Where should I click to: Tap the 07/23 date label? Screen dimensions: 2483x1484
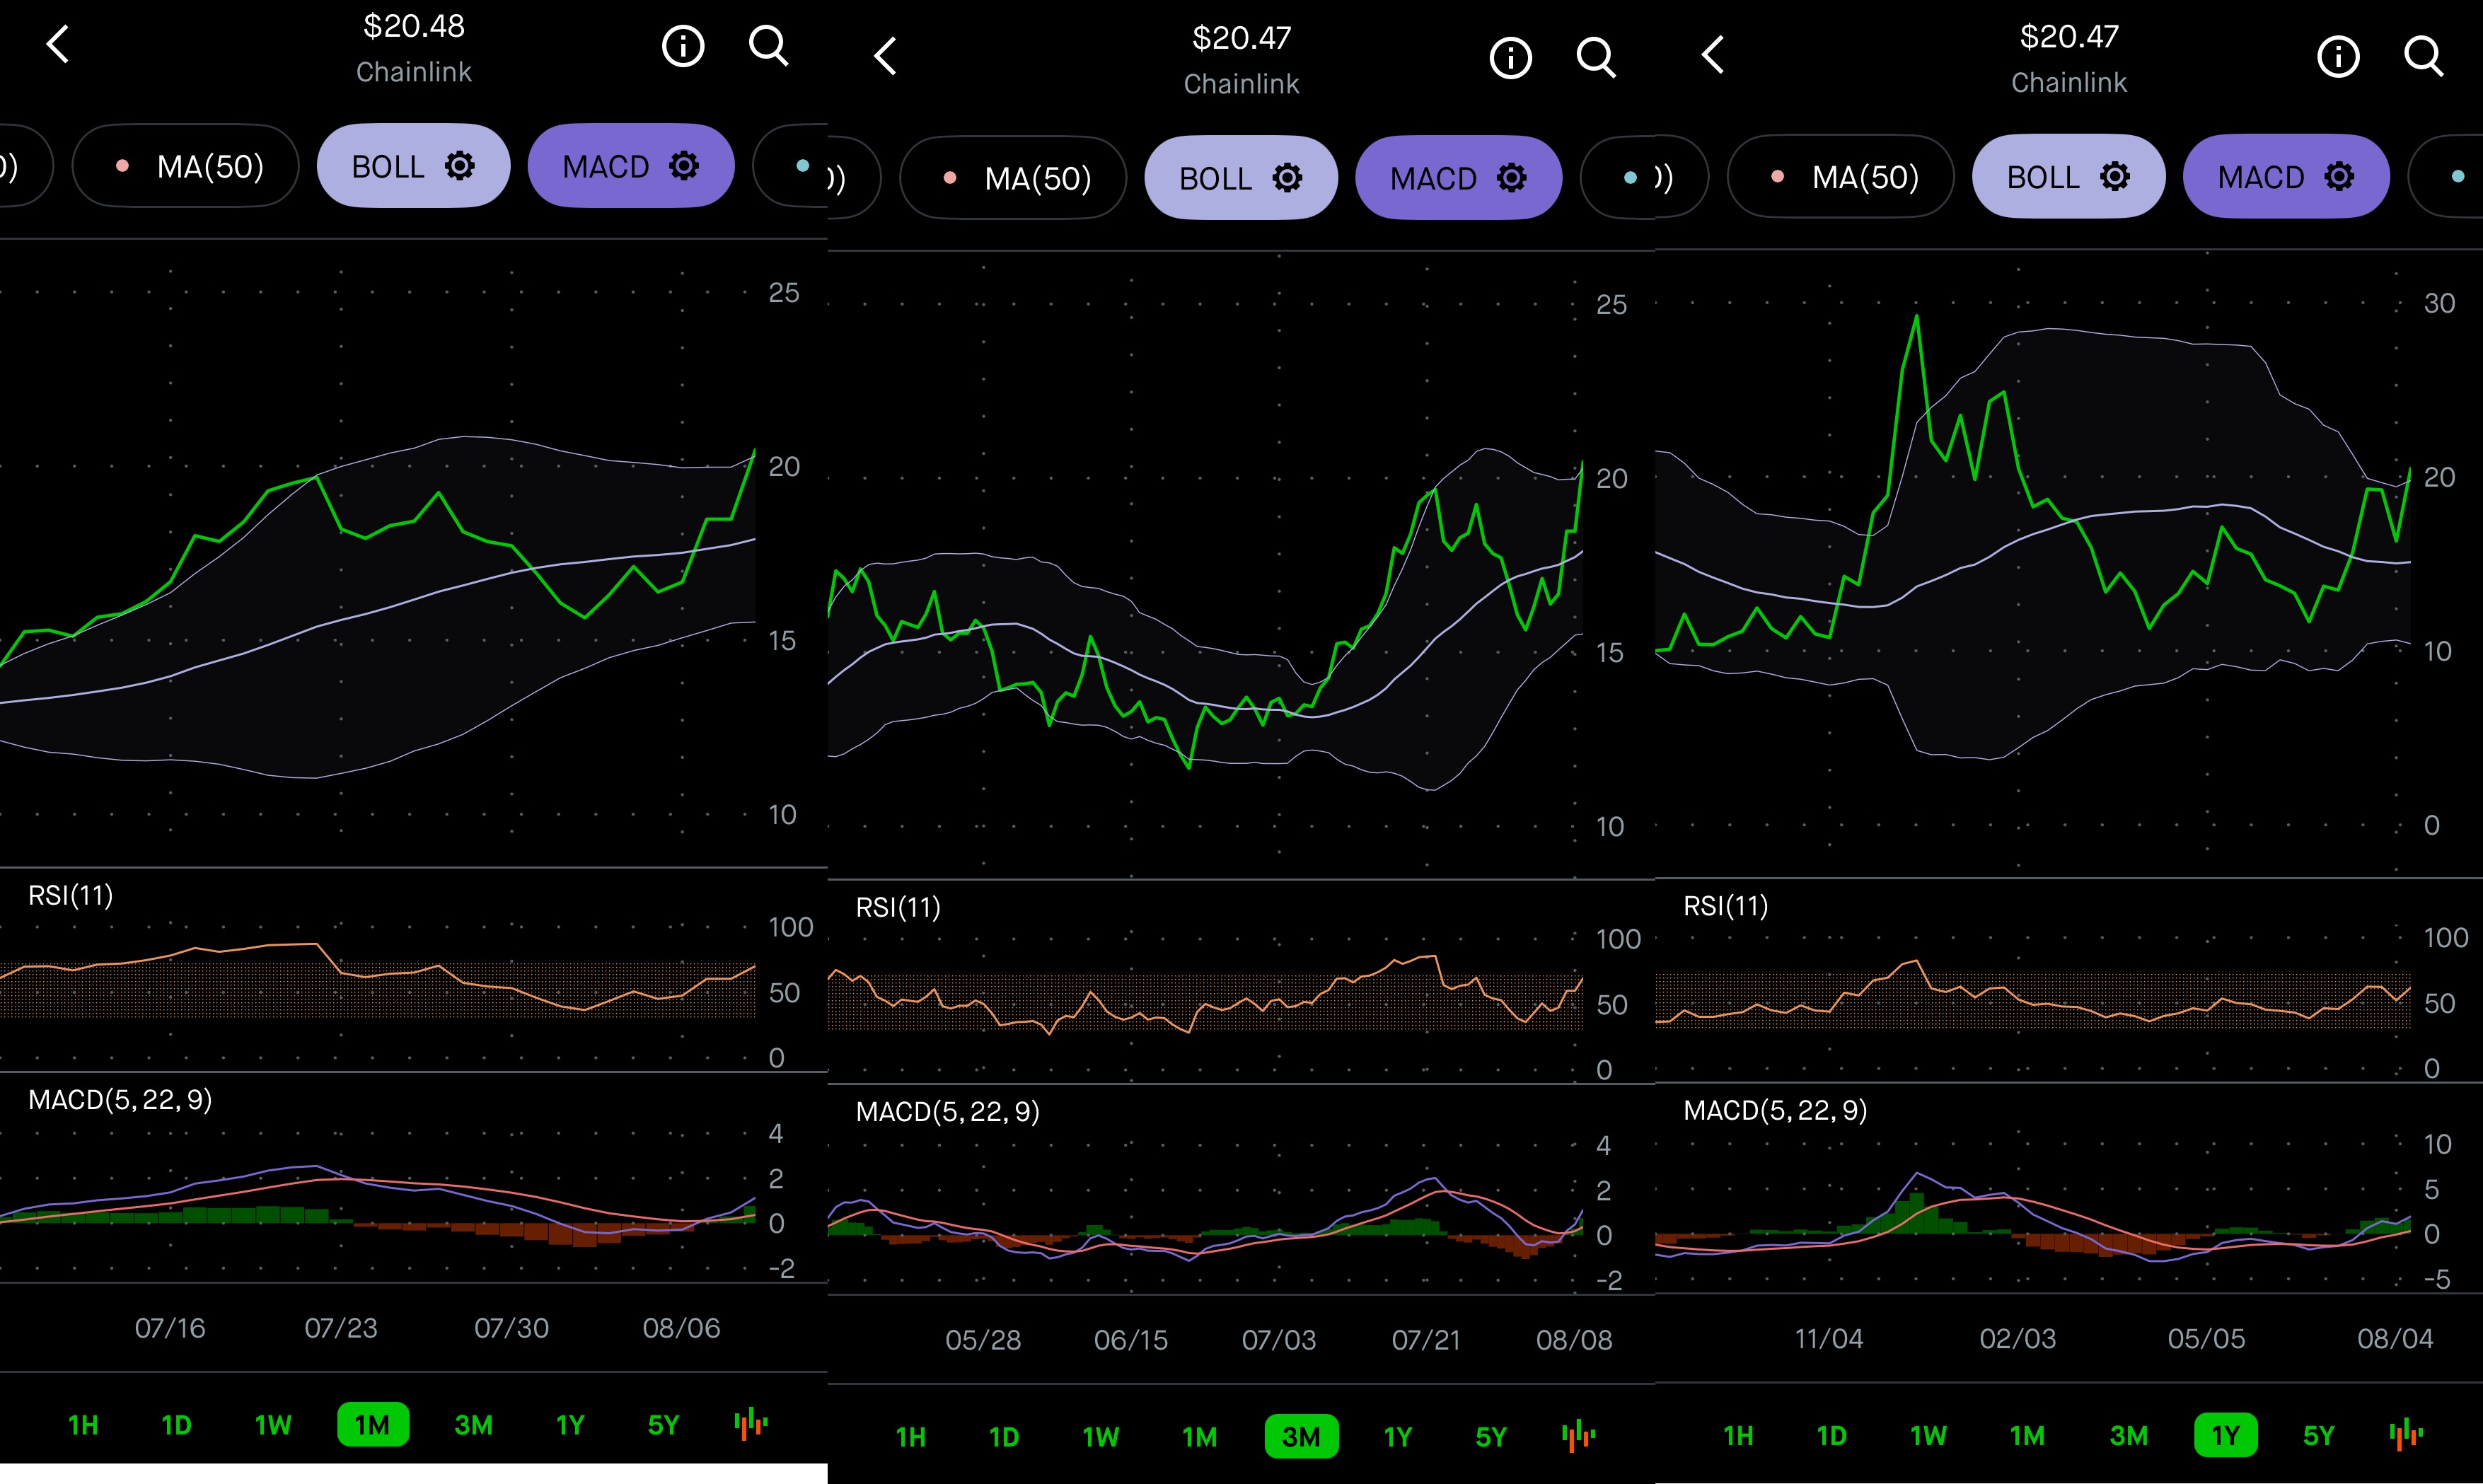click(x=341, y=1328)
